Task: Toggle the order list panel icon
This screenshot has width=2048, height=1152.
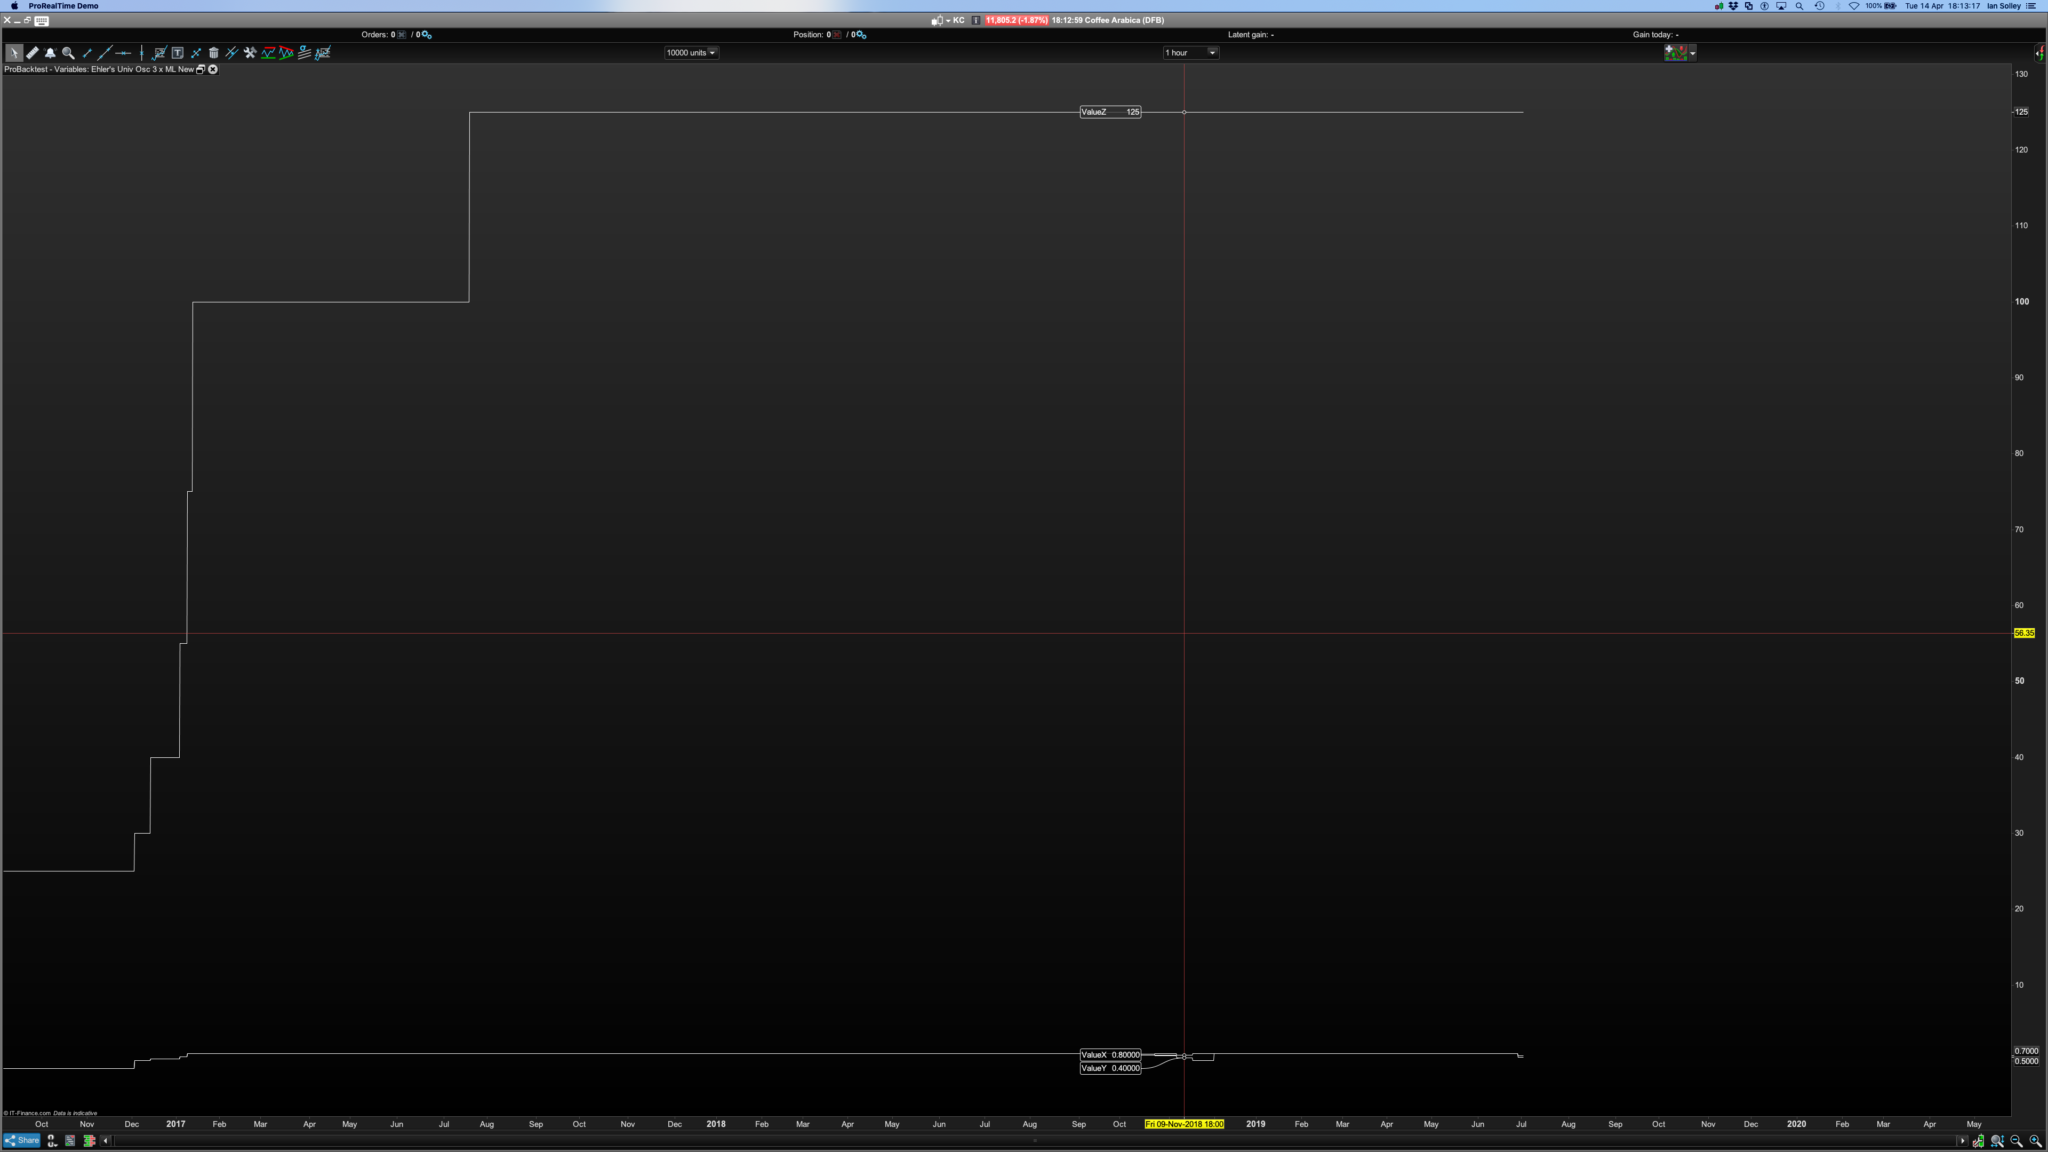Action: (70, 1141)
